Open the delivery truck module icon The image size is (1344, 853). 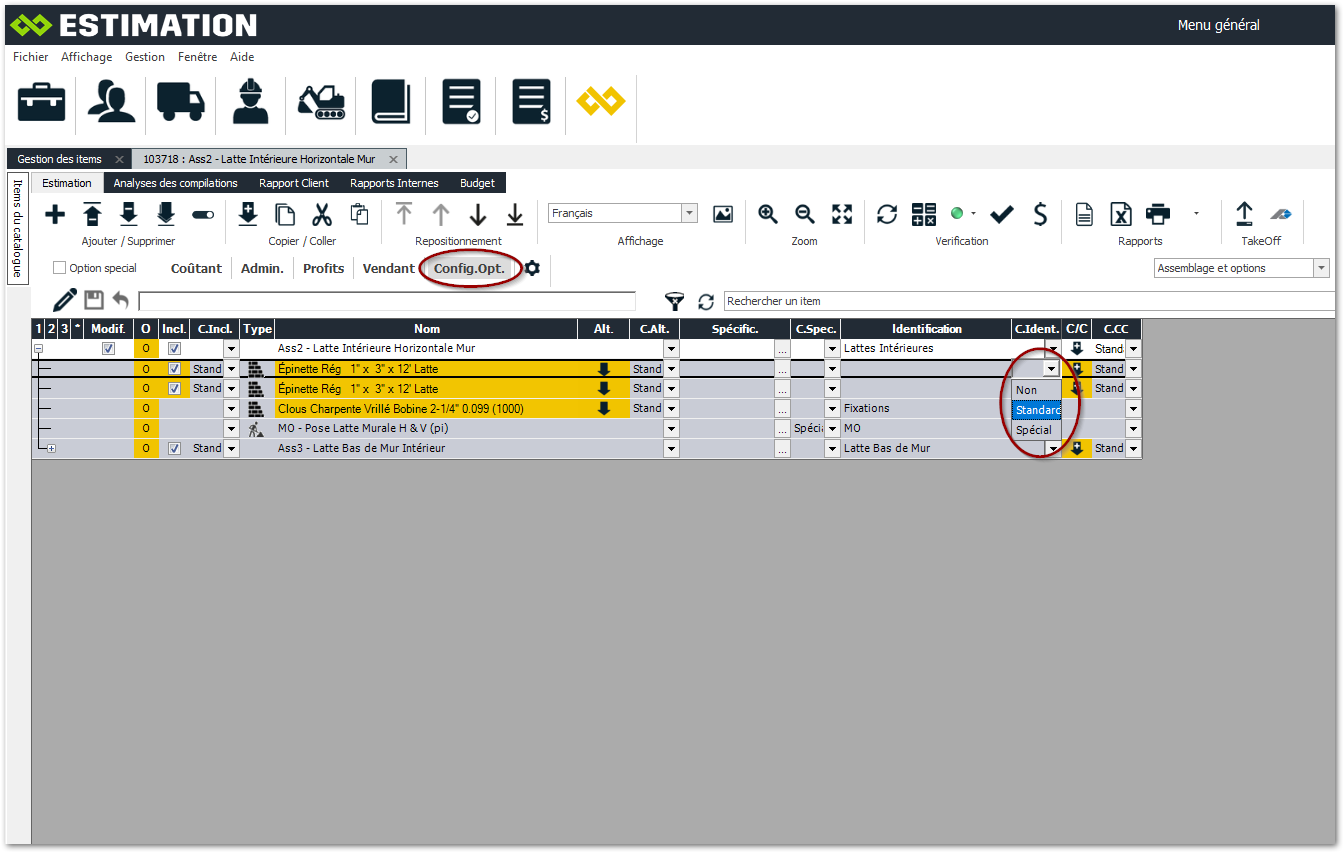[181, 102]
